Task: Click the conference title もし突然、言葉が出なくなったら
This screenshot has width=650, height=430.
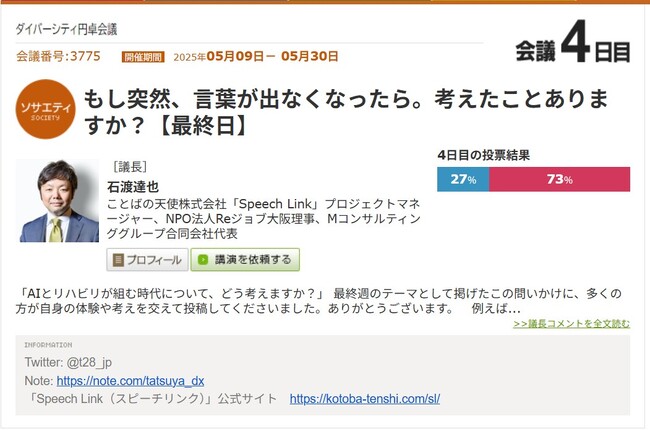Action: pyautogui.click(x=346, y=112)
